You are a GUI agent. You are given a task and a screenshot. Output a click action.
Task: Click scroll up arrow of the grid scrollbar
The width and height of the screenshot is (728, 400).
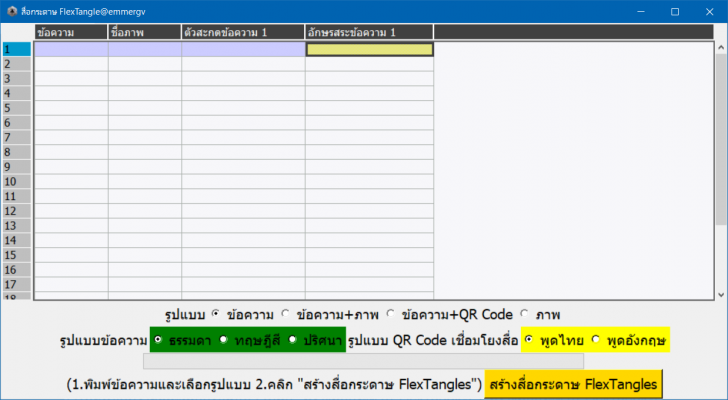721,47
